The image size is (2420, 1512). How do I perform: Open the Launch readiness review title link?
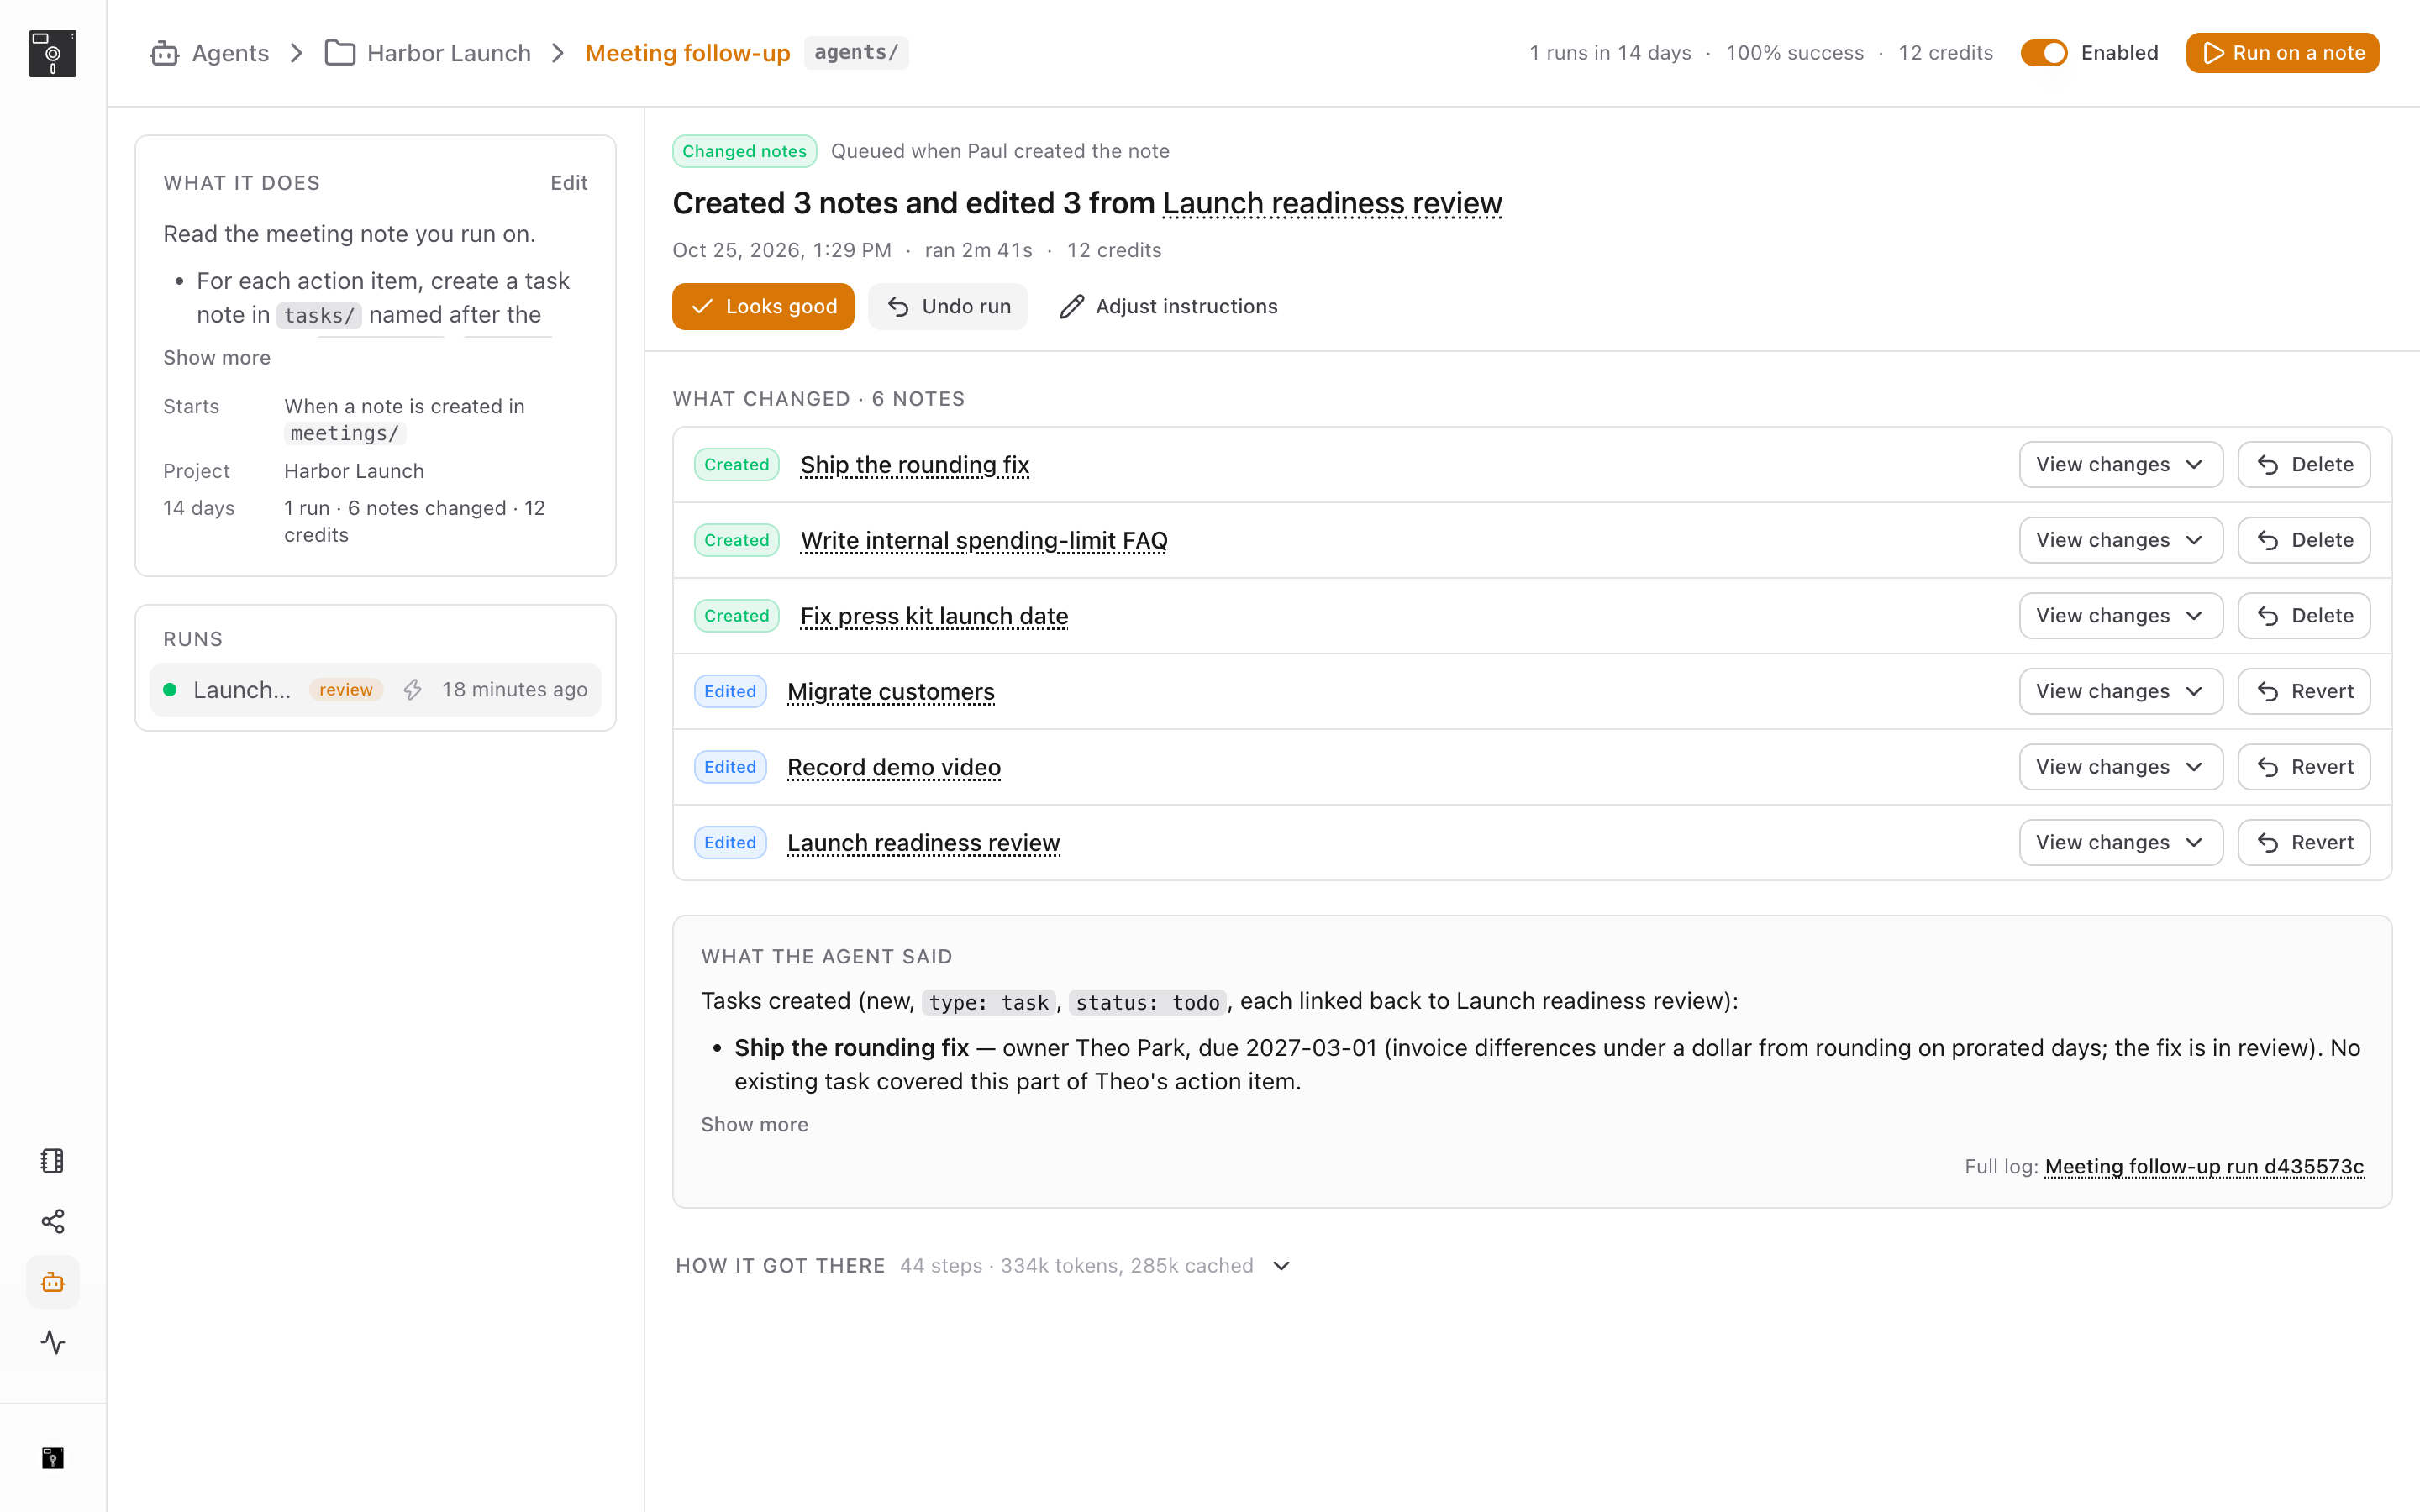coord(1332,203)
